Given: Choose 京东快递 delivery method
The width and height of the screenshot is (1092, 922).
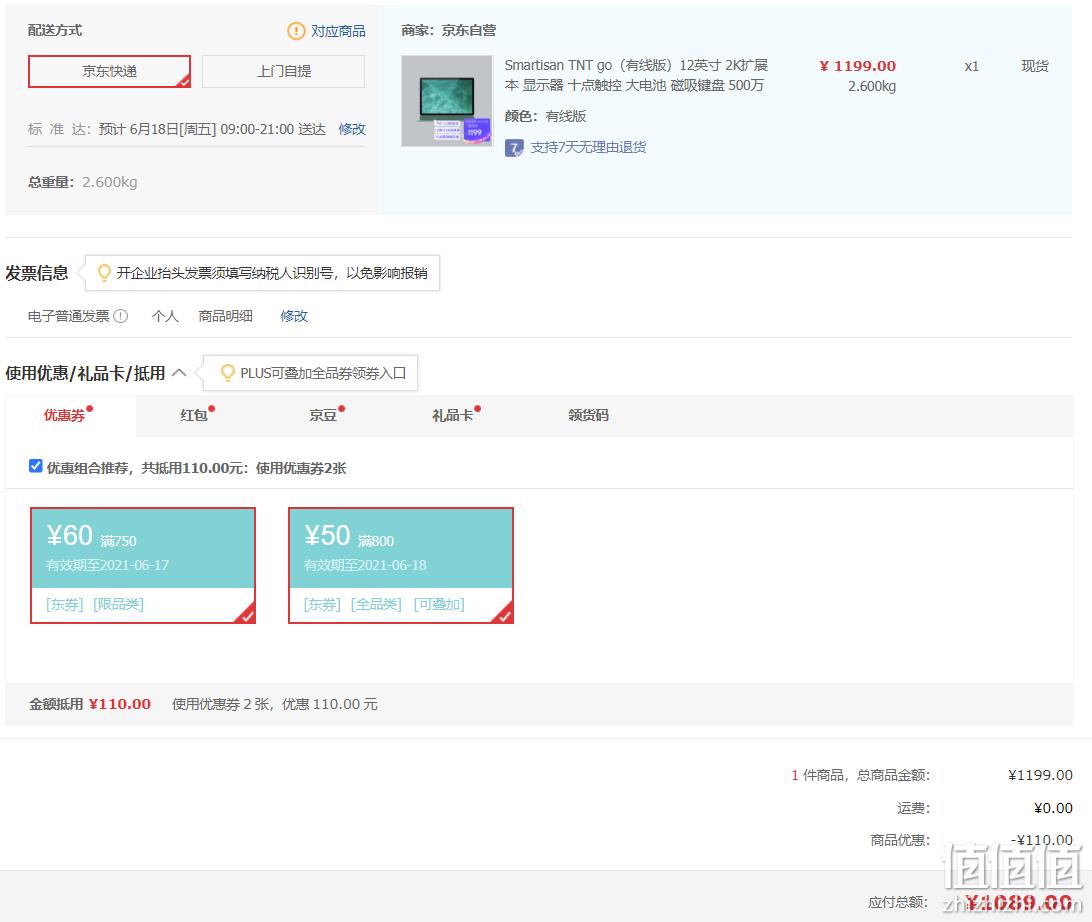Looking at the screenshot, I should [109, 71].
